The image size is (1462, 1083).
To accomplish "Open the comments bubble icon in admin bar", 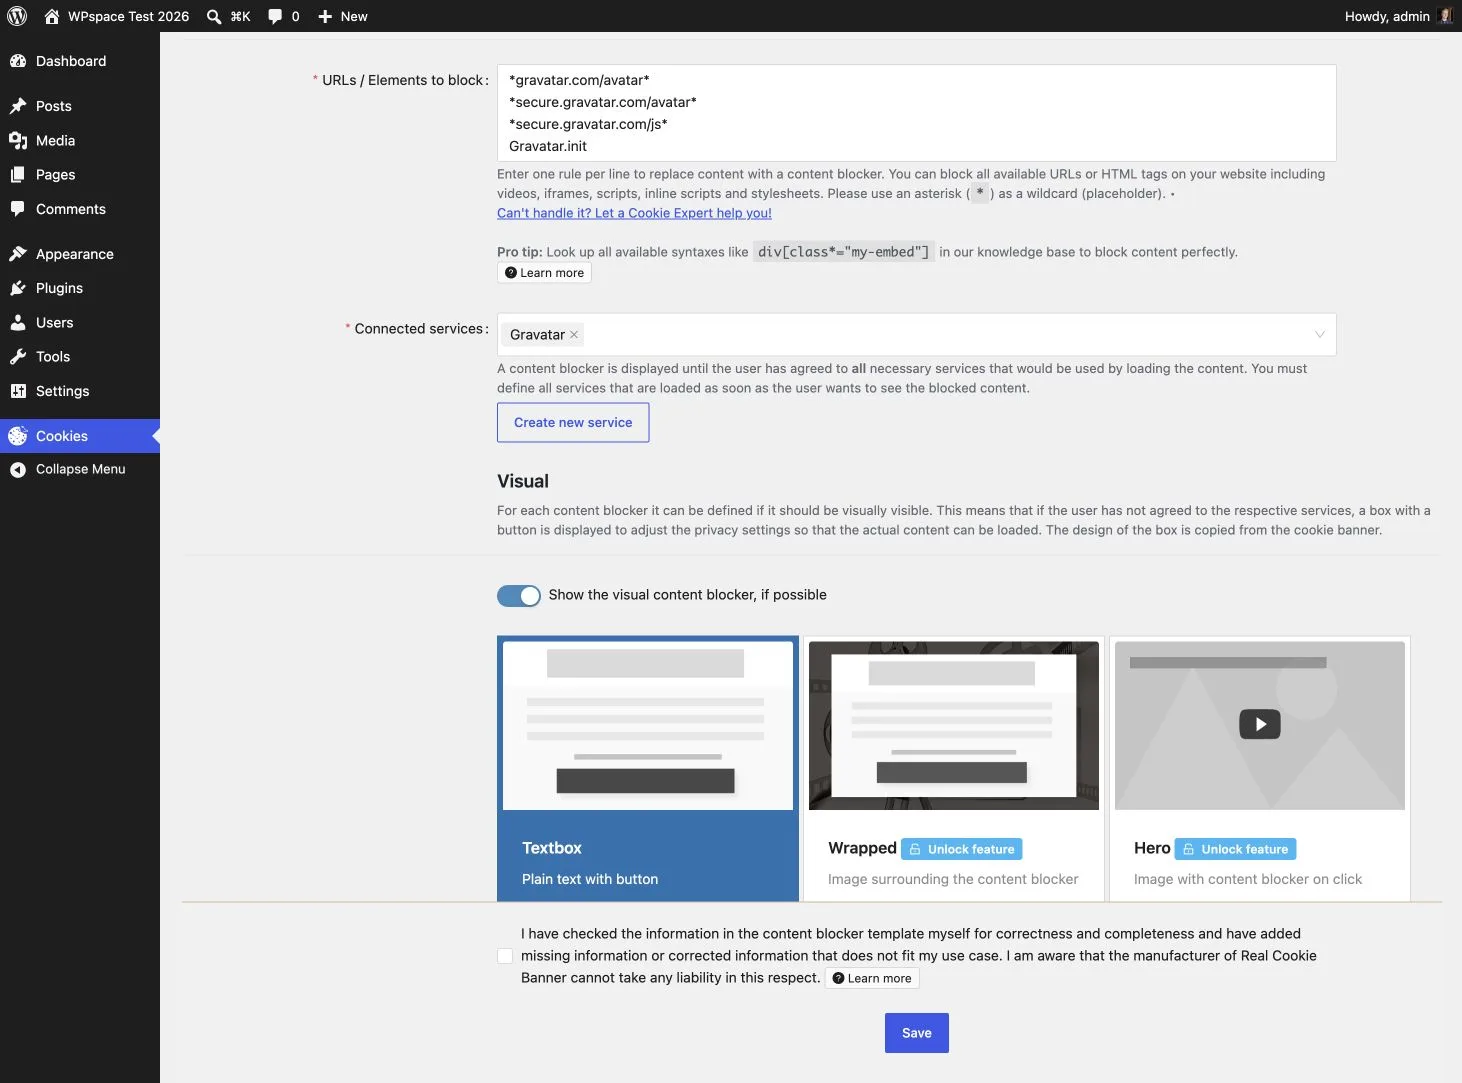I will tap(275, 16).
